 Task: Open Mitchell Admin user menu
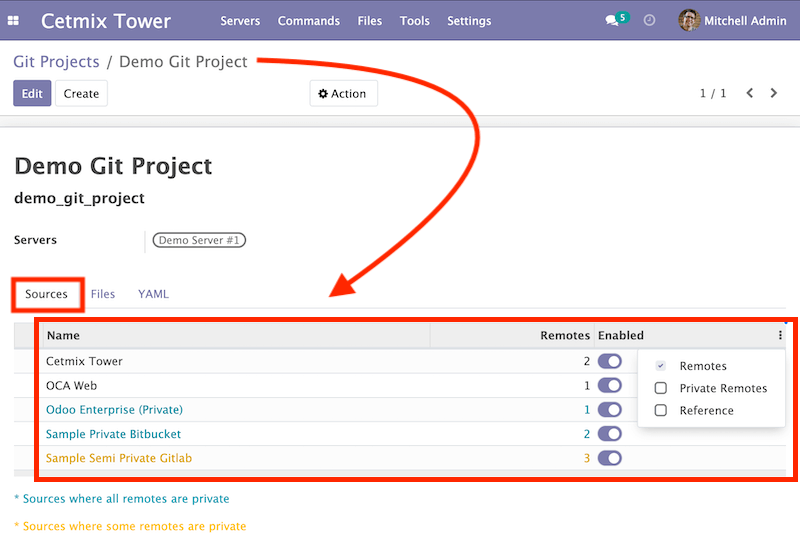[733, 20]
